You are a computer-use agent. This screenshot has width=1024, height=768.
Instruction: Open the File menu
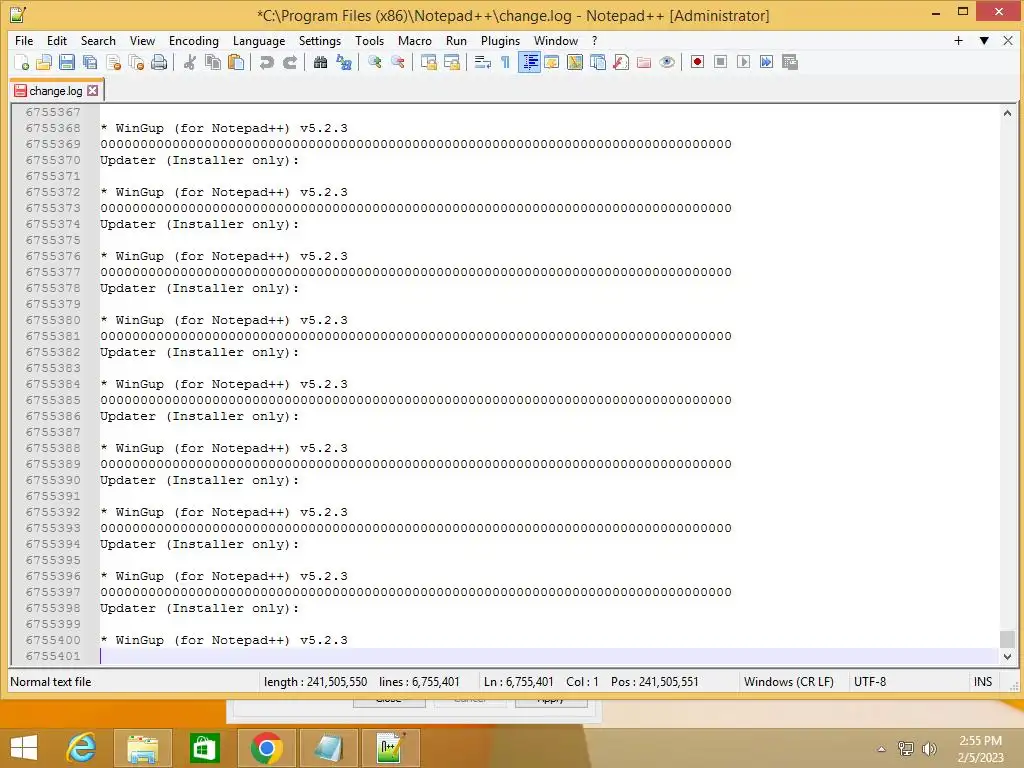[24, 40]
